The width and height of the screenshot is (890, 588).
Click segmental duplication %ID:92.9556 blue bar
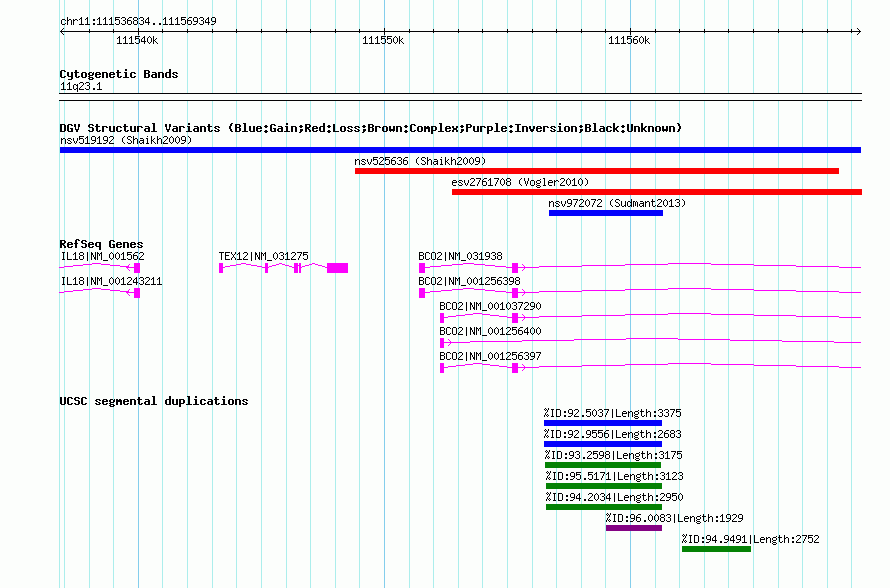click(x=603, y=444)
